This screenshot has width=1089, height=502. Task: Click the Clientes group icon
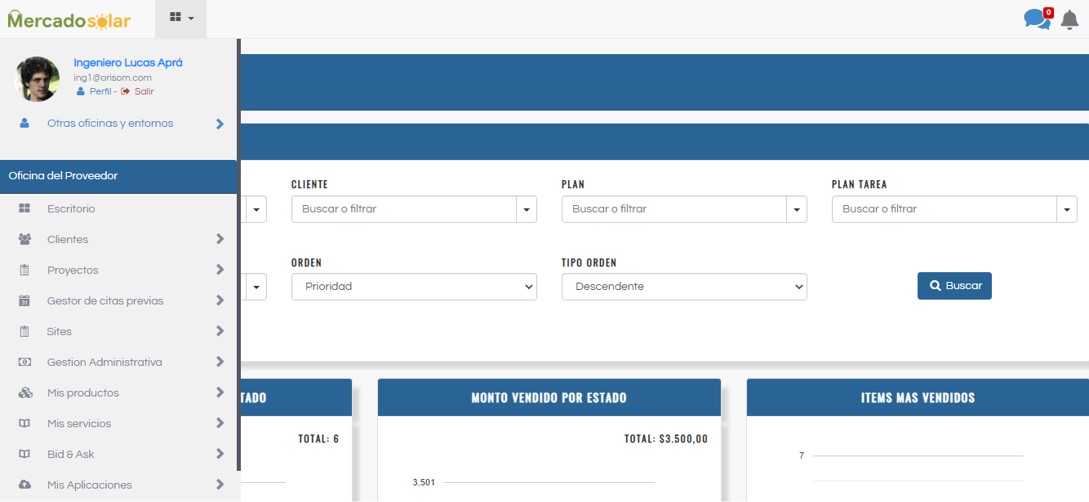pos(25,240)
